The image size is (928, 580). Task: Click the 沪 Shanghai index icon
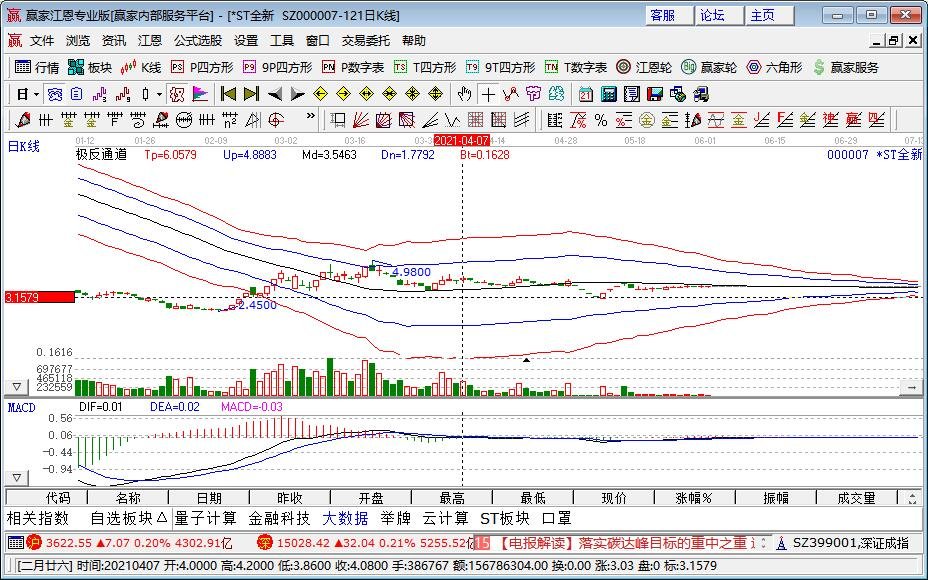coord(34,543)
